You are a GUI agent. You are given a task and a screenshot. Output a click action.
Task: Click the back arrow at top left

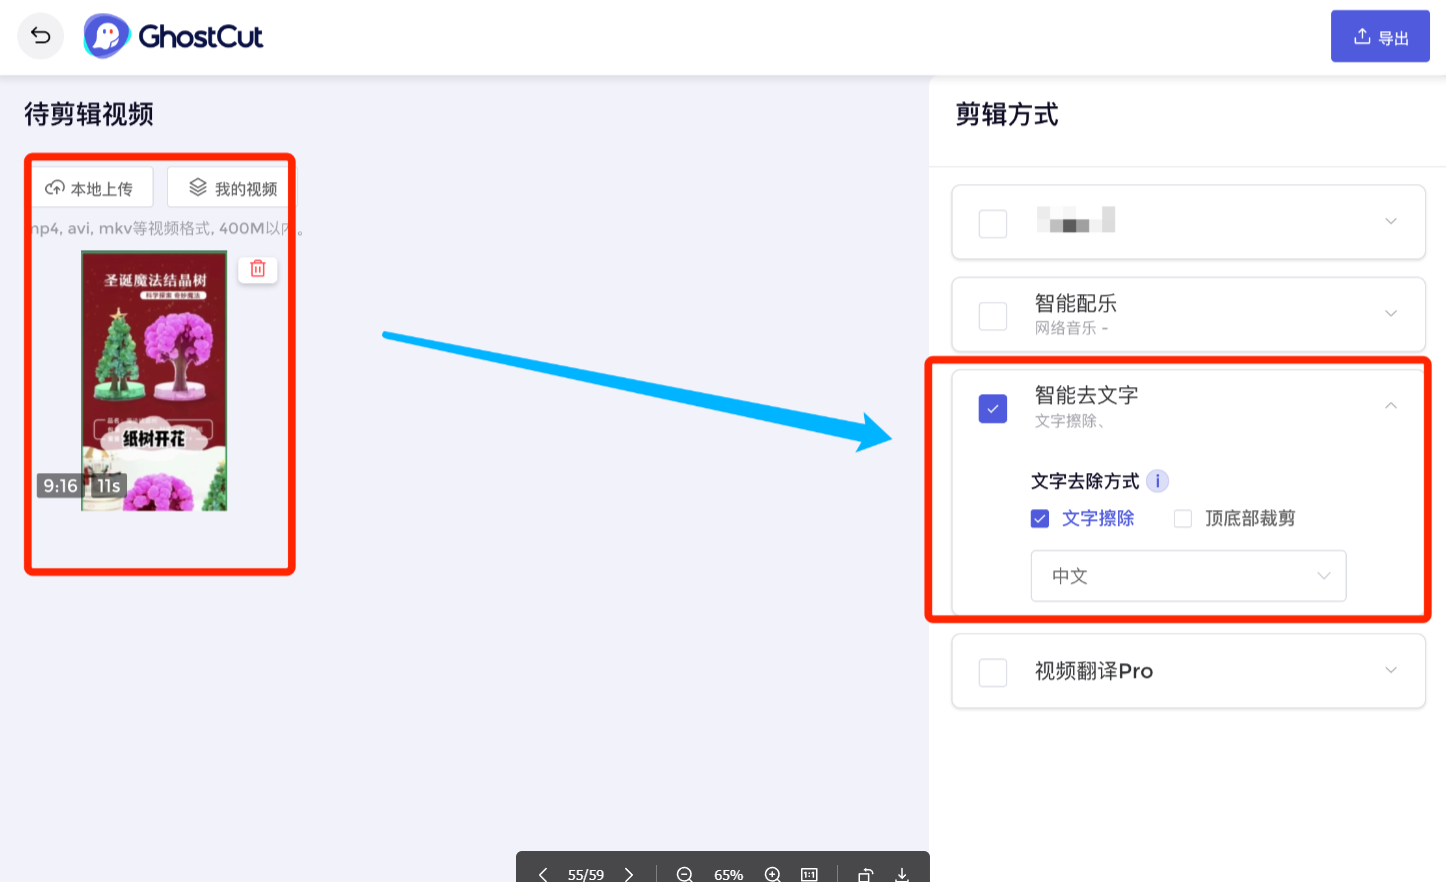point(40,35)
